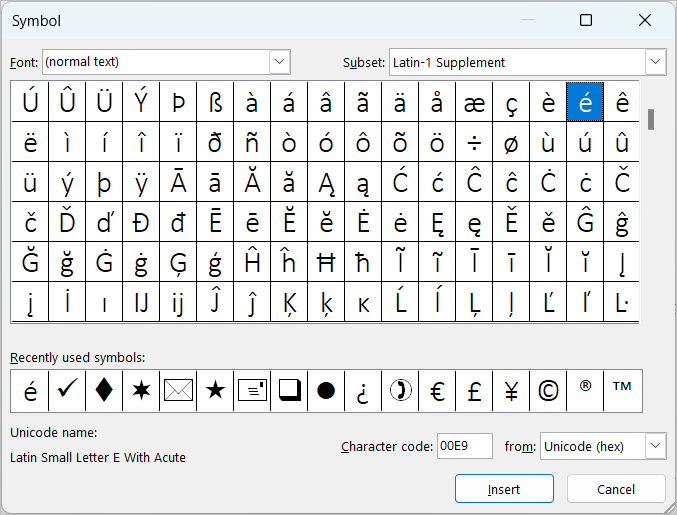Select the telephone receiver recent symbol
This screenshot has height=515, width=677.
point(400,391)
